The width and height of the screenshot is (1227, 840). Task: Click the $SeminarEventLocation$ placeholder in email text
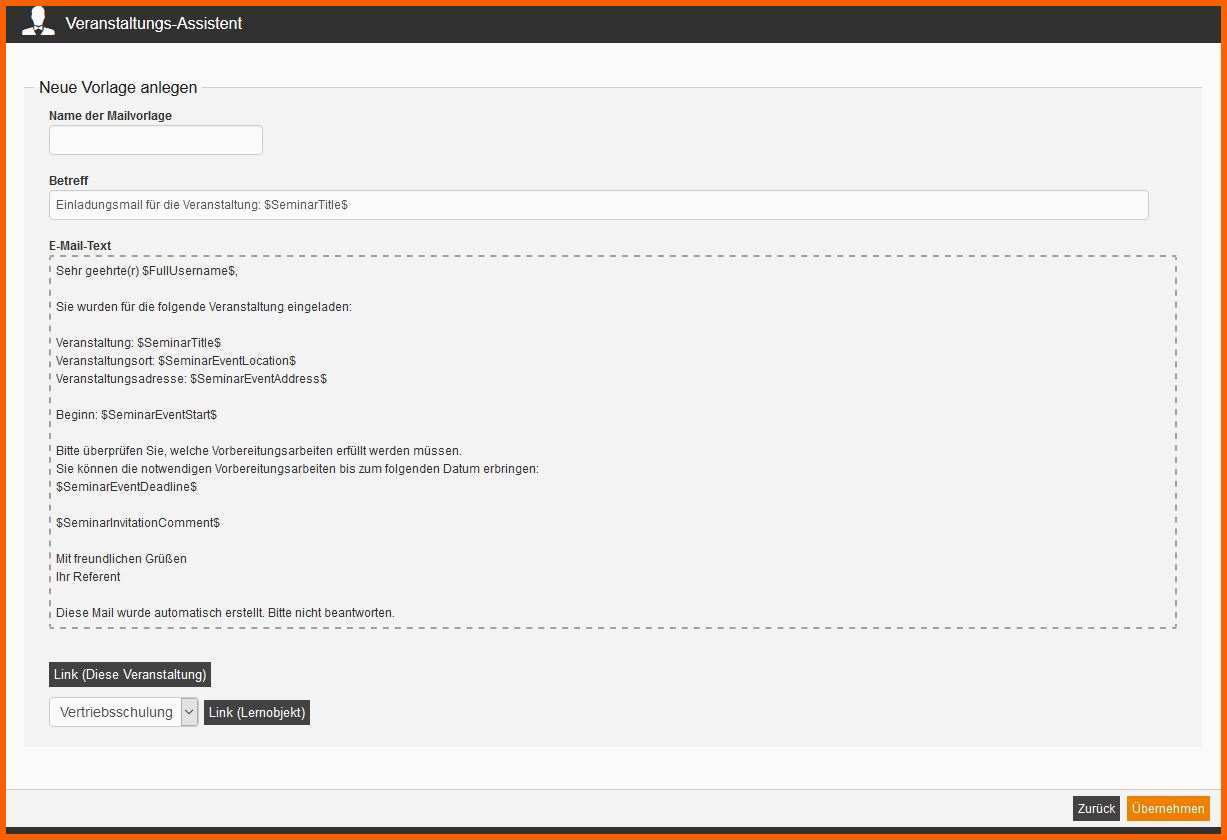(x=227, y=361)
